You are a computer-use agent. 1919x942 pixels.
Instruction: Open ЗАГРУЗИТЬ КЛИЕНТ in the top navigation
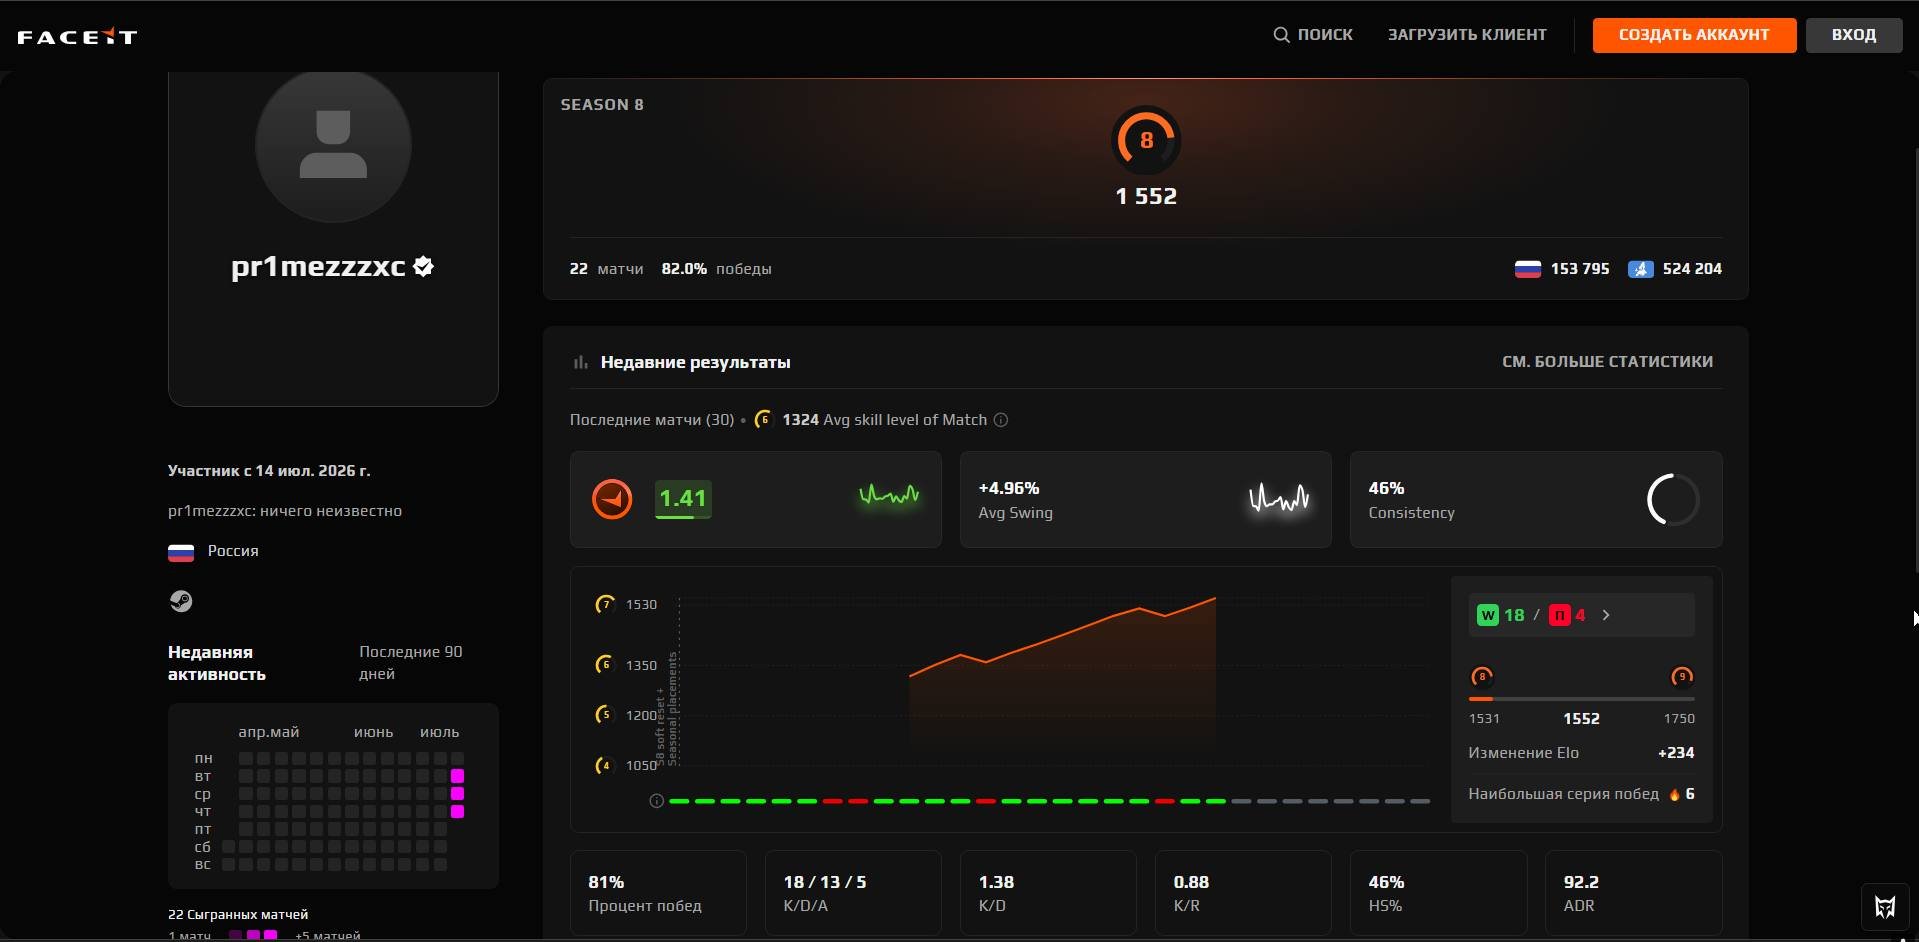point(1467,35)
